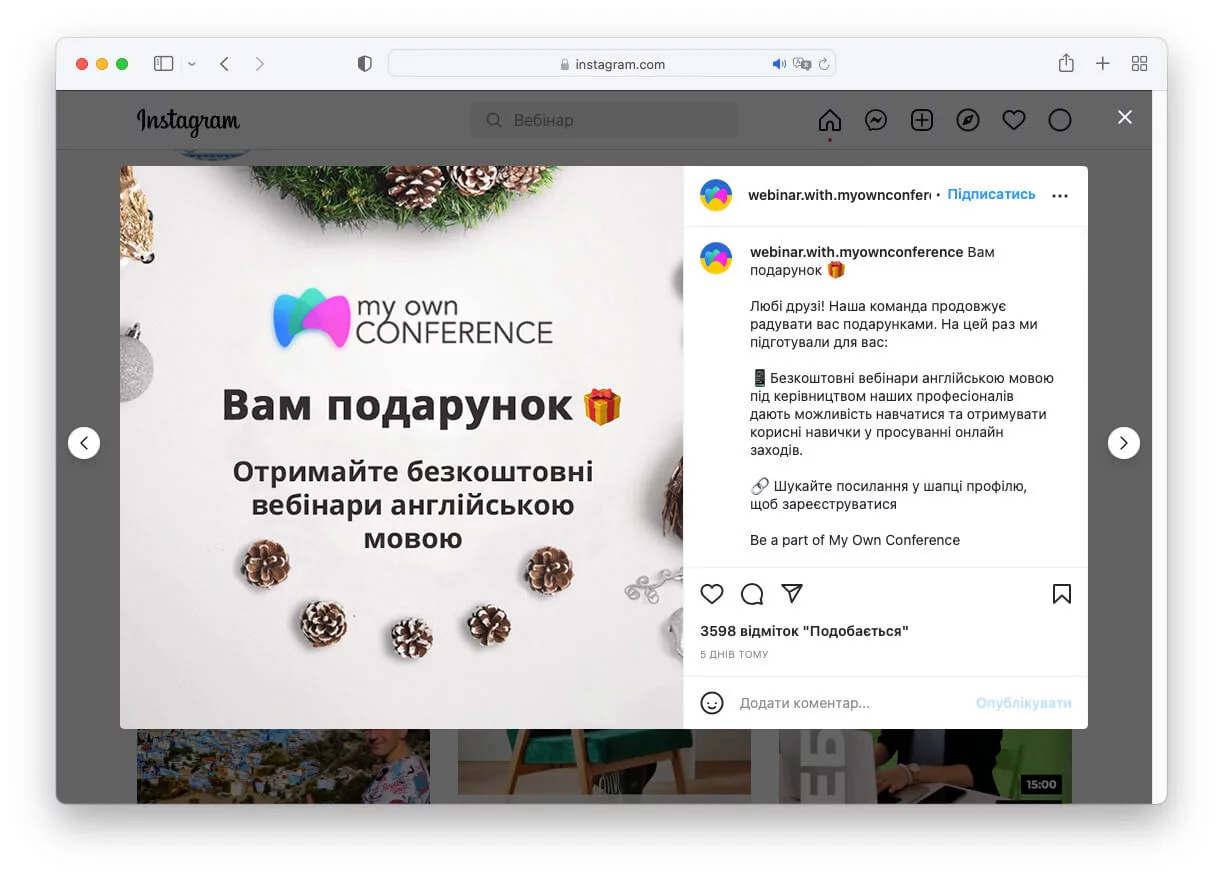Viewport: 1223px width, 878px height.
Task: Advance to the next carousel image
Action: click(x=1123, y=442)
